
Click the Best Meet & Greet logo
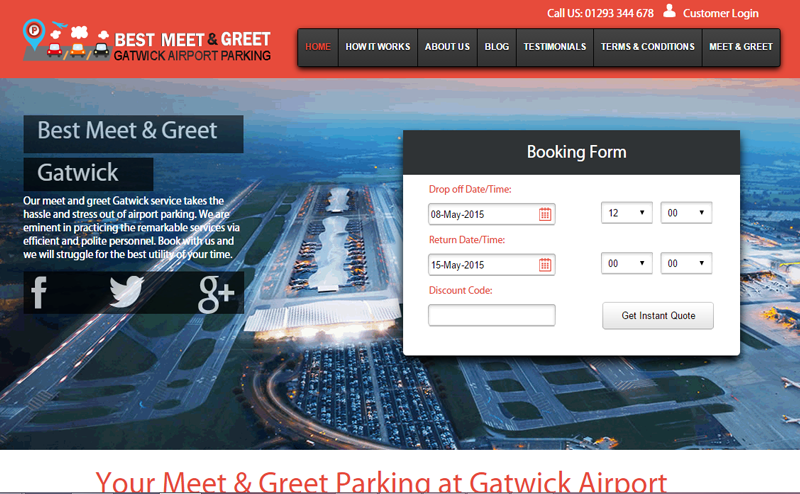[146, 41]
